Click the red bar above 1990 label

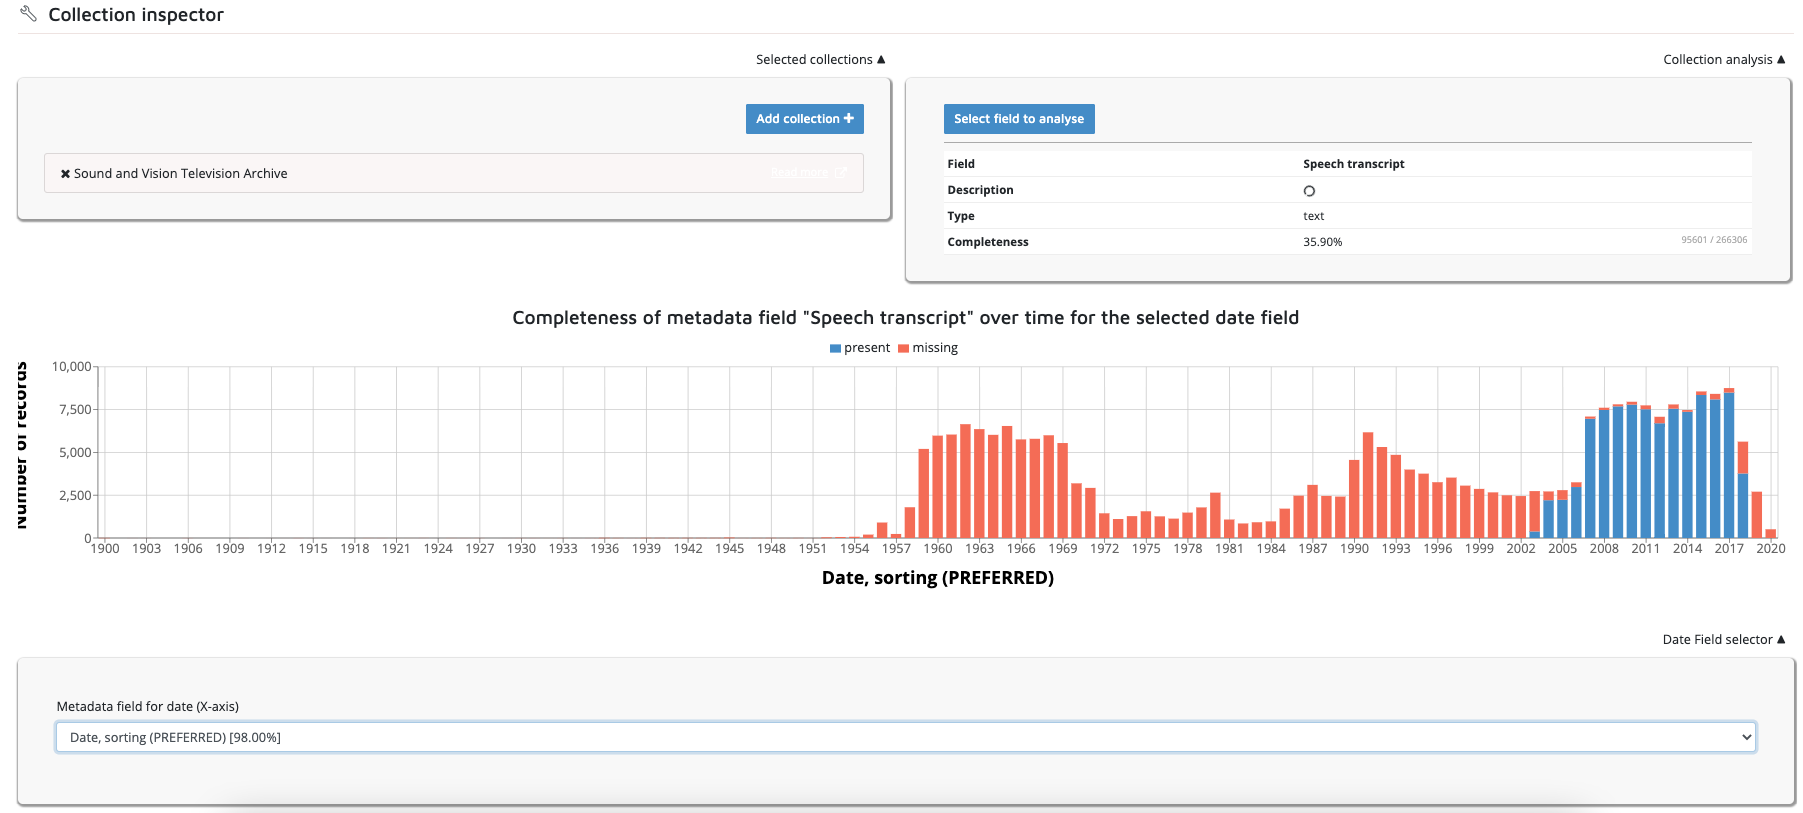pos(1354,498)
